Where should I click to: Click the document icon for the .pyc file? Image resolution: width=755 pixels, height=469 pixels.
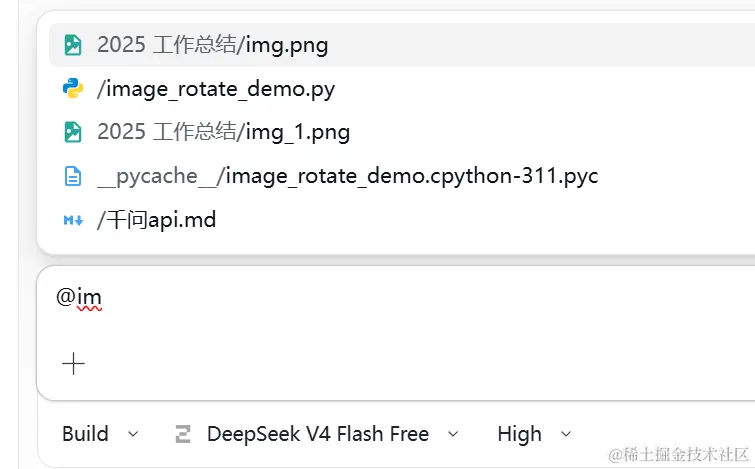coord(73,176)
